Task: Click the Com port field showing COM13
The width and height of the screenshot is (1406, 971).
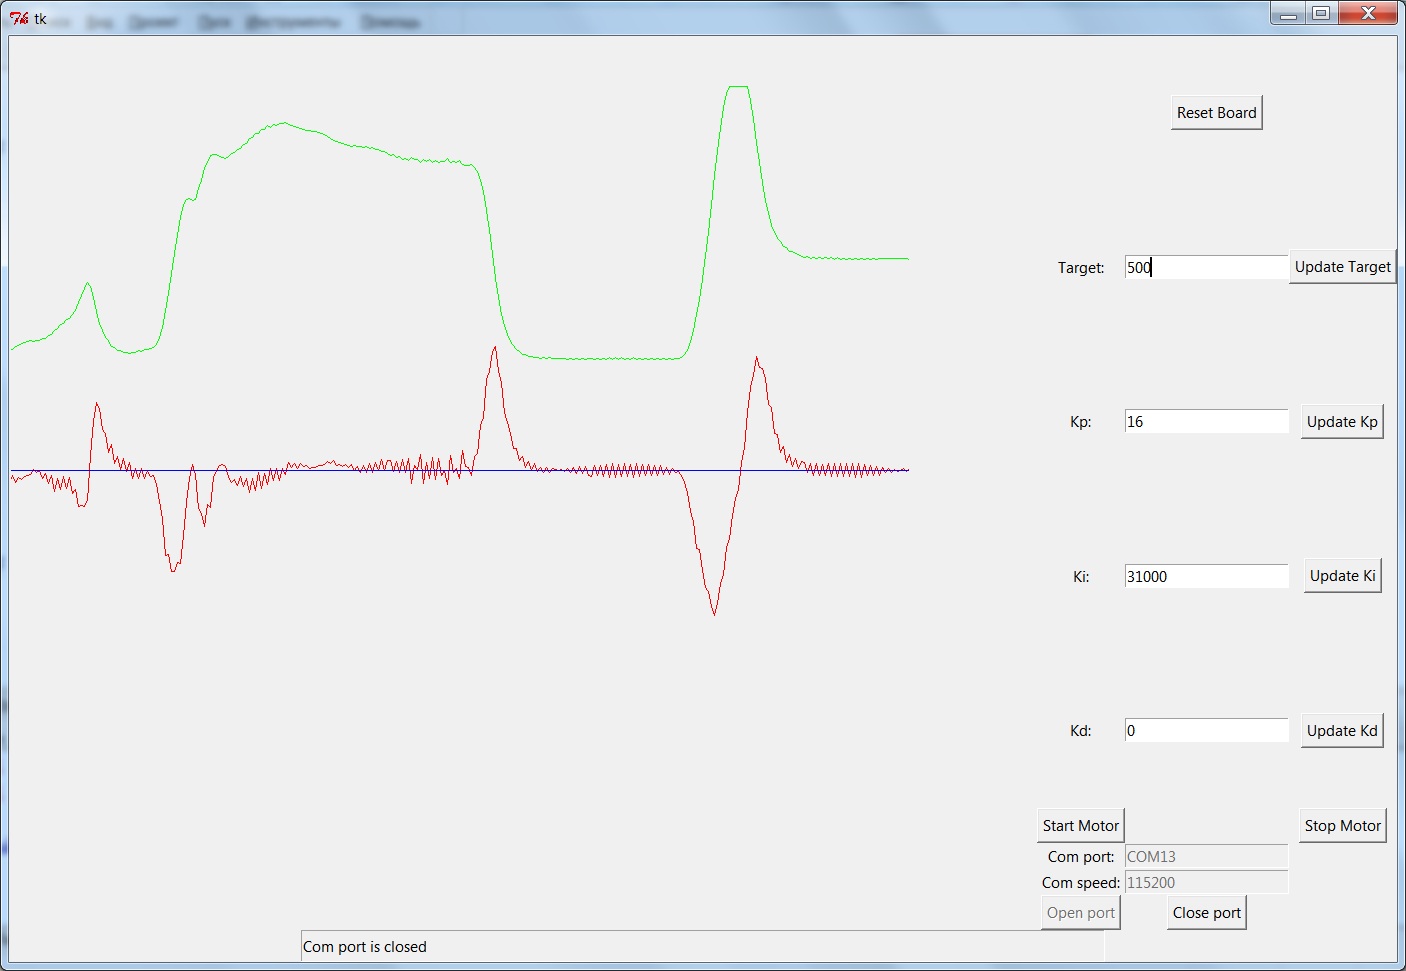Action: 1205,857
